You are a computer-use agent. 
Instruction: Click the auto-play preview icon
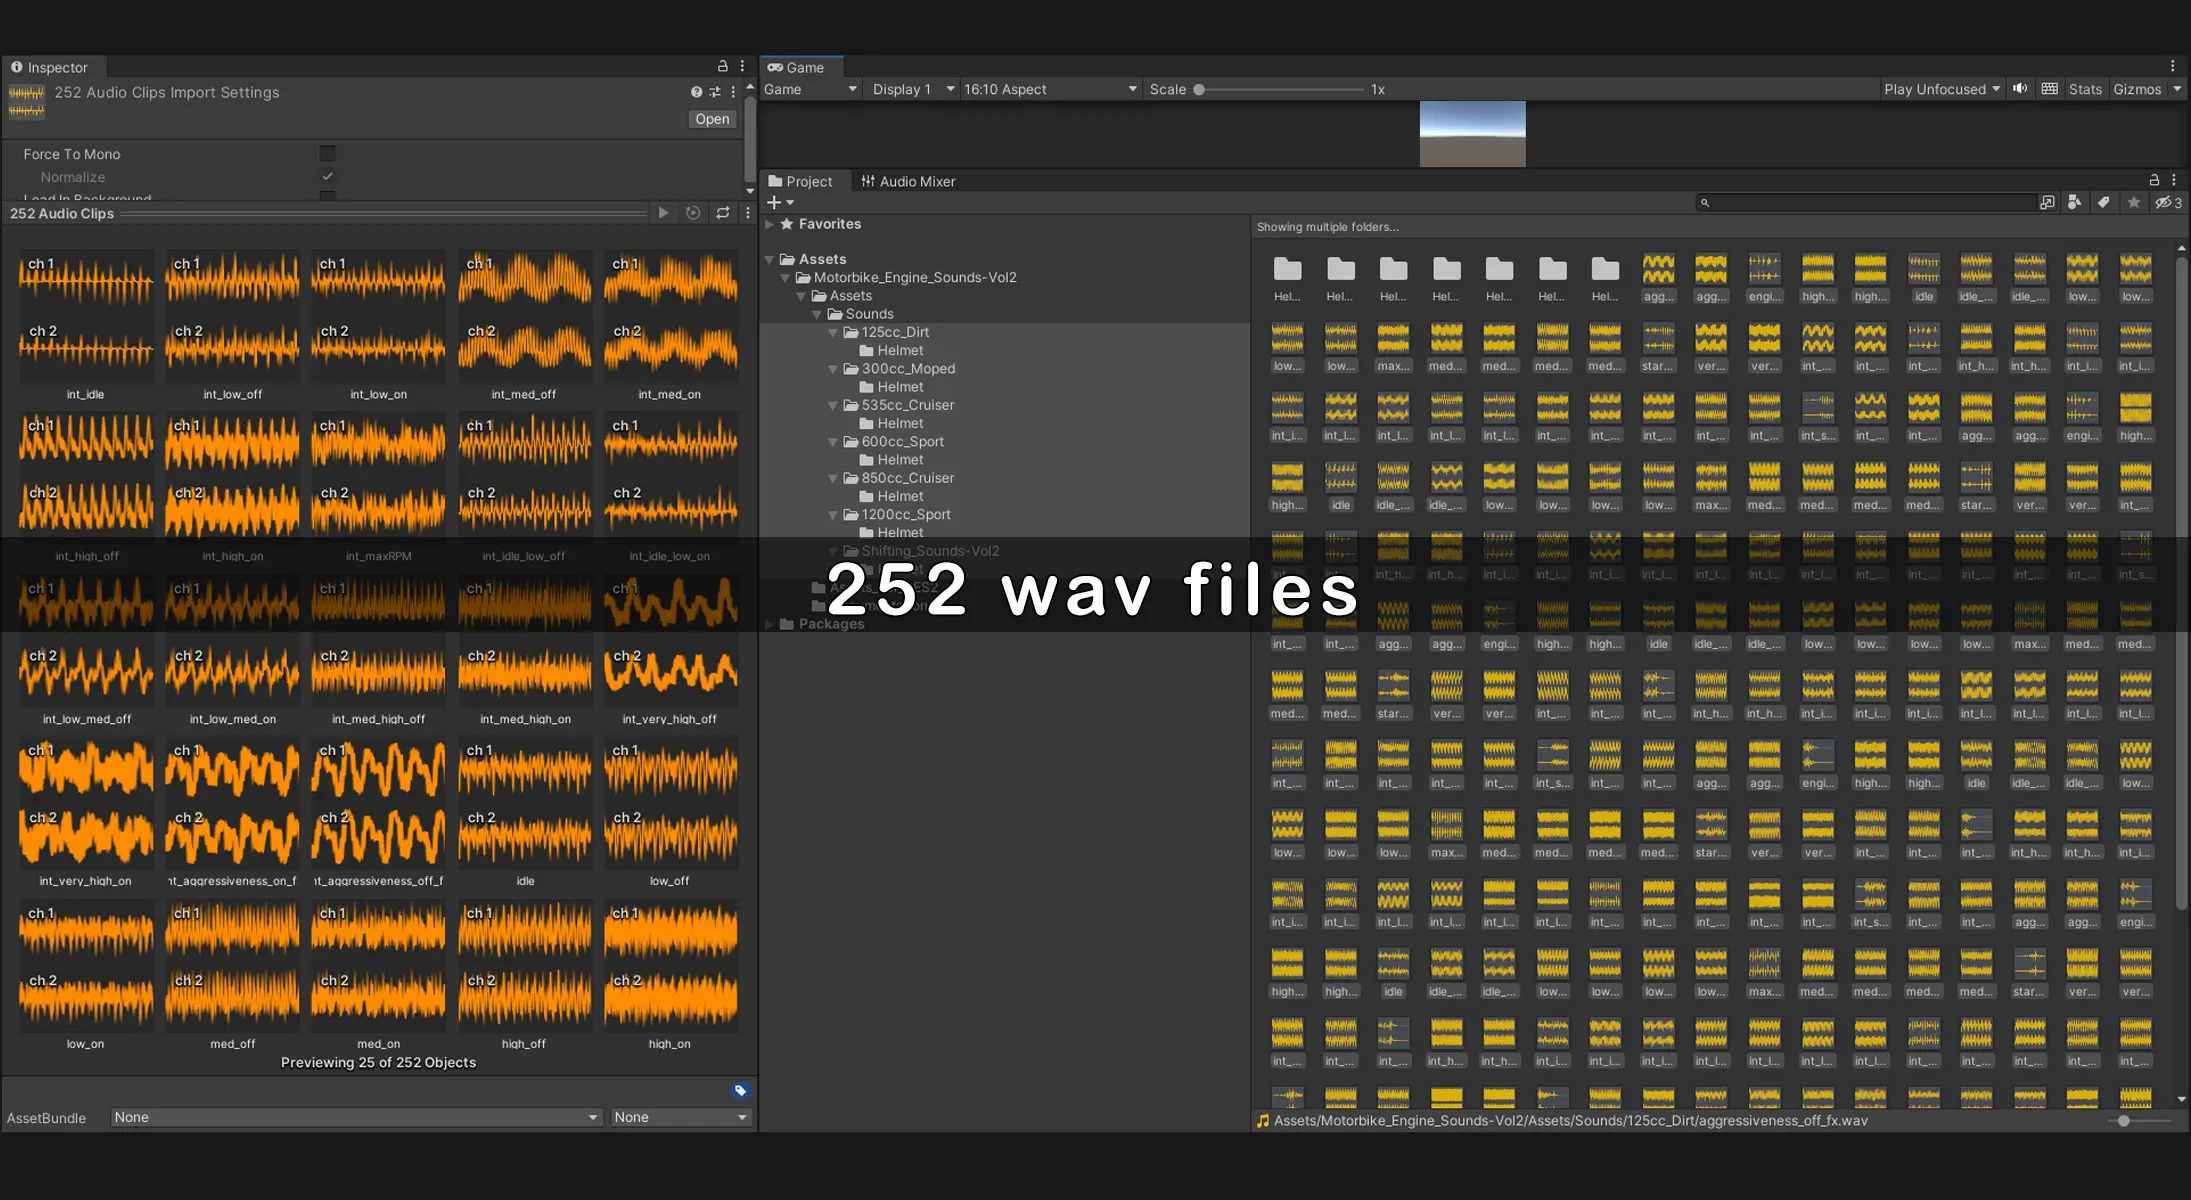(693, 213)
